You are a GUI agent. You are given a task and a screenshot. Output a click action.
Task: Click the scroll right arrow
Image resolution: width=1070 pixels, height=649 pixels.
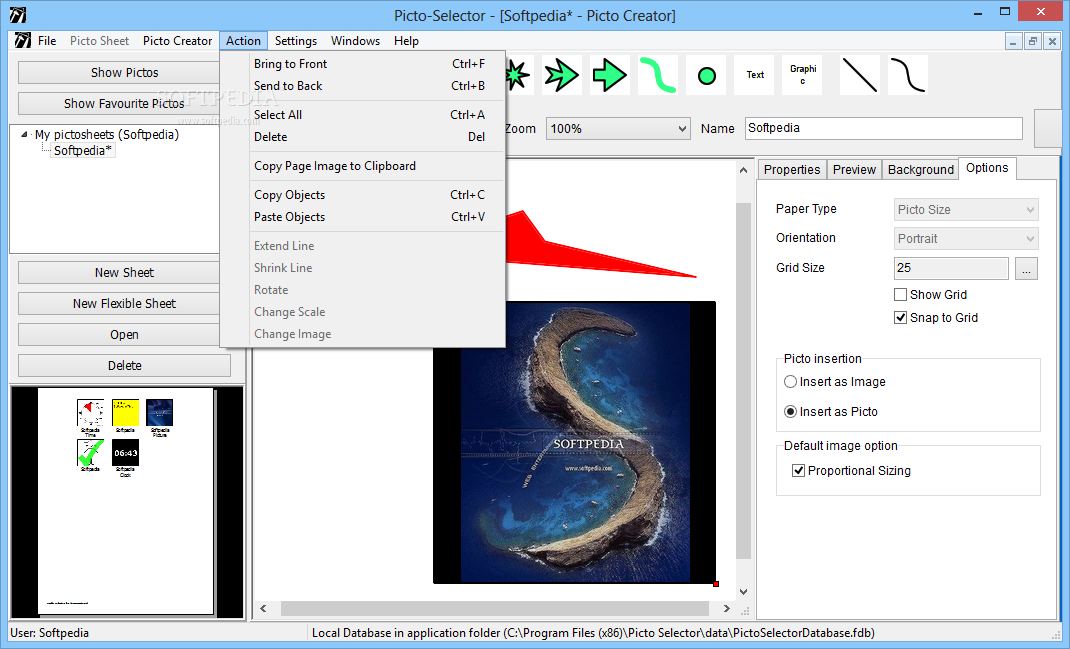tap(727, 608)
